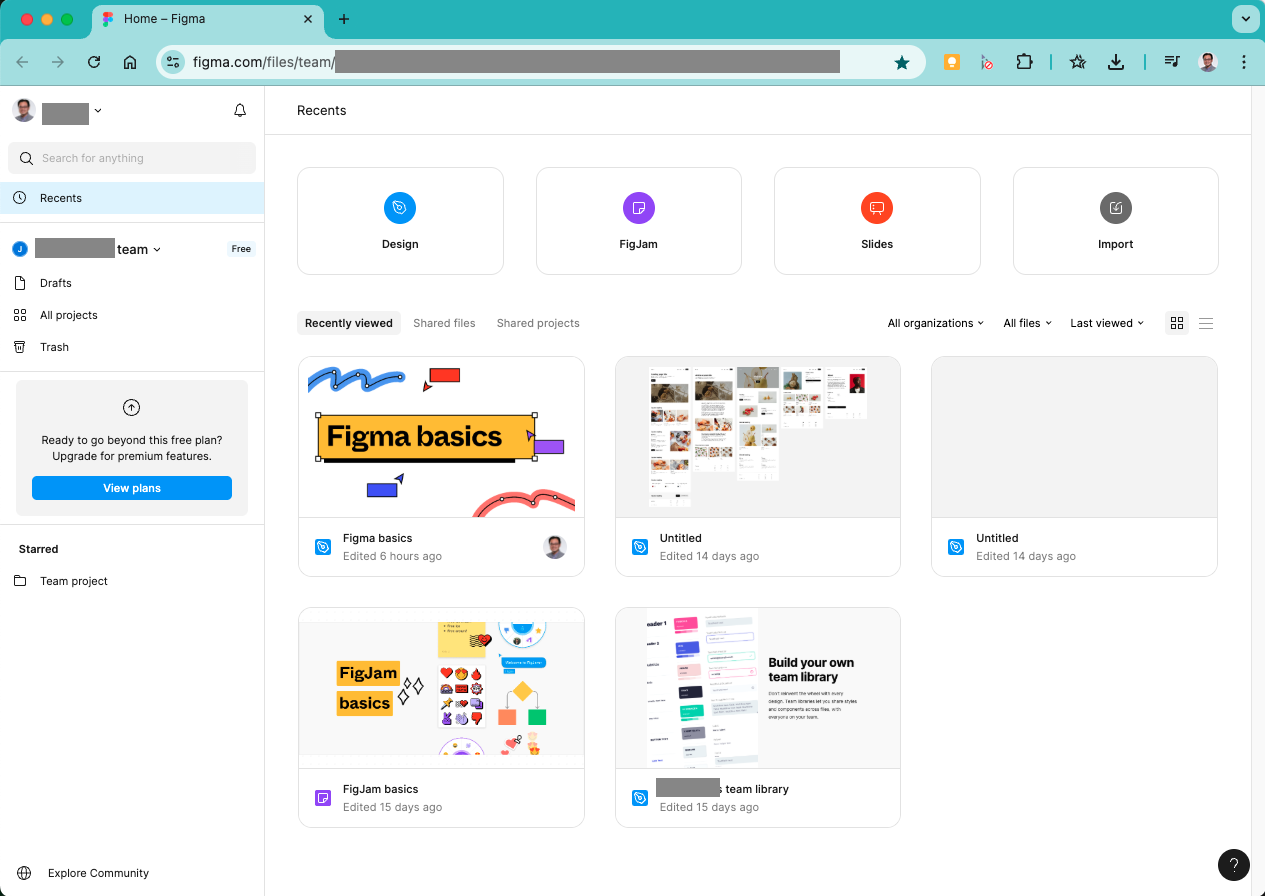The height and width of the screenshot is (896, 1265).
Task: Click the gray Import icon
Action: click(x=1116, y=208)
